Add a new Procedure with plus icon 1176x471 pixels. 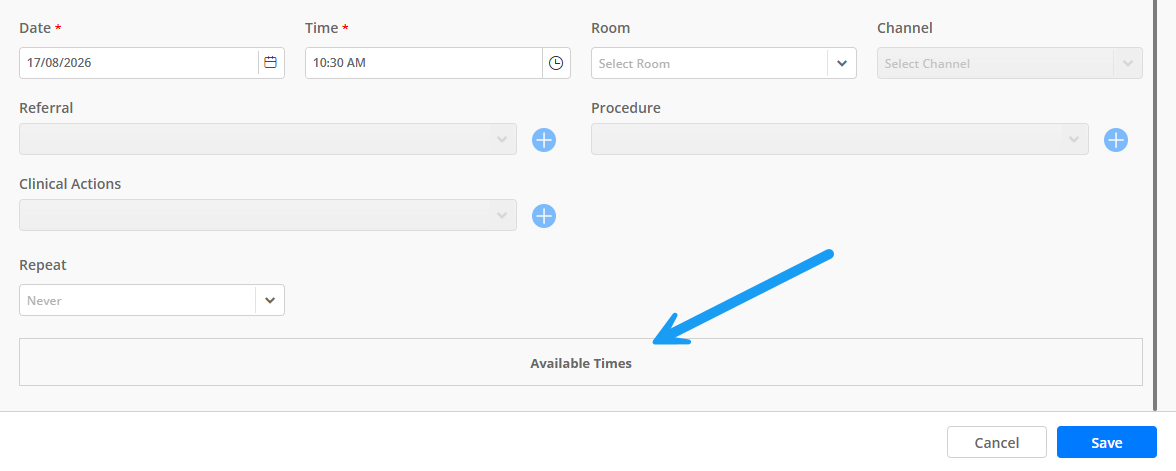(x=1115, y=140)
